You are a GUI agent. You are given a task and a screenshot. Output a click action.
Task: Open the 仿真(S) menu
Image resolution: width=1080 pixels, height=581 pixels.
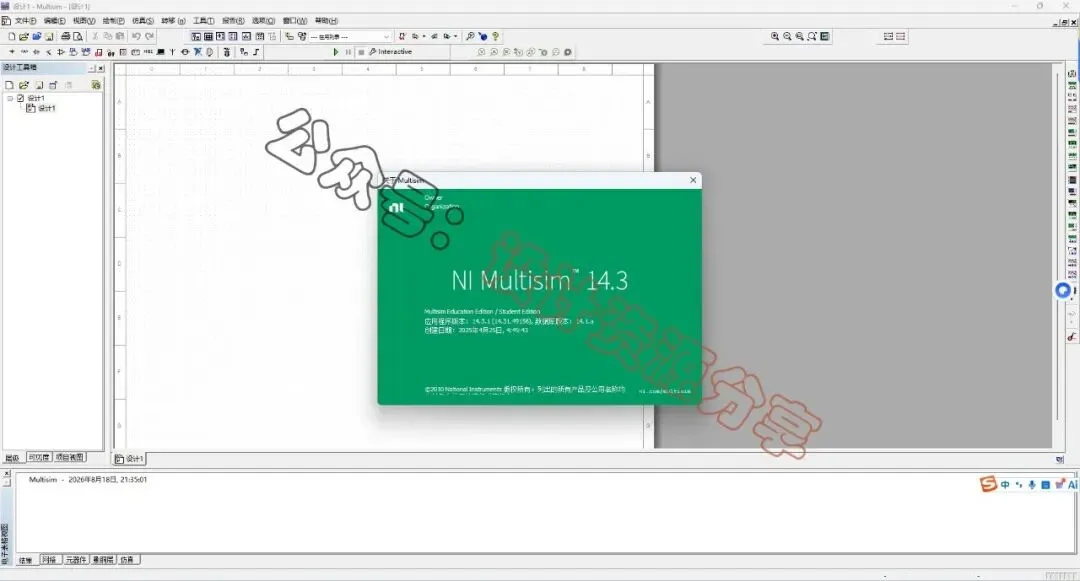143,21
